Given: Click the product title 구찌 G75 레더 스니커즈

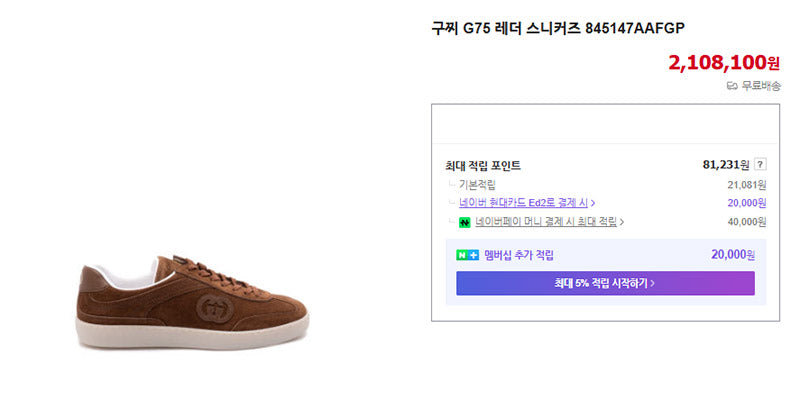Looking at the screenshot, I should coord(506,29).
